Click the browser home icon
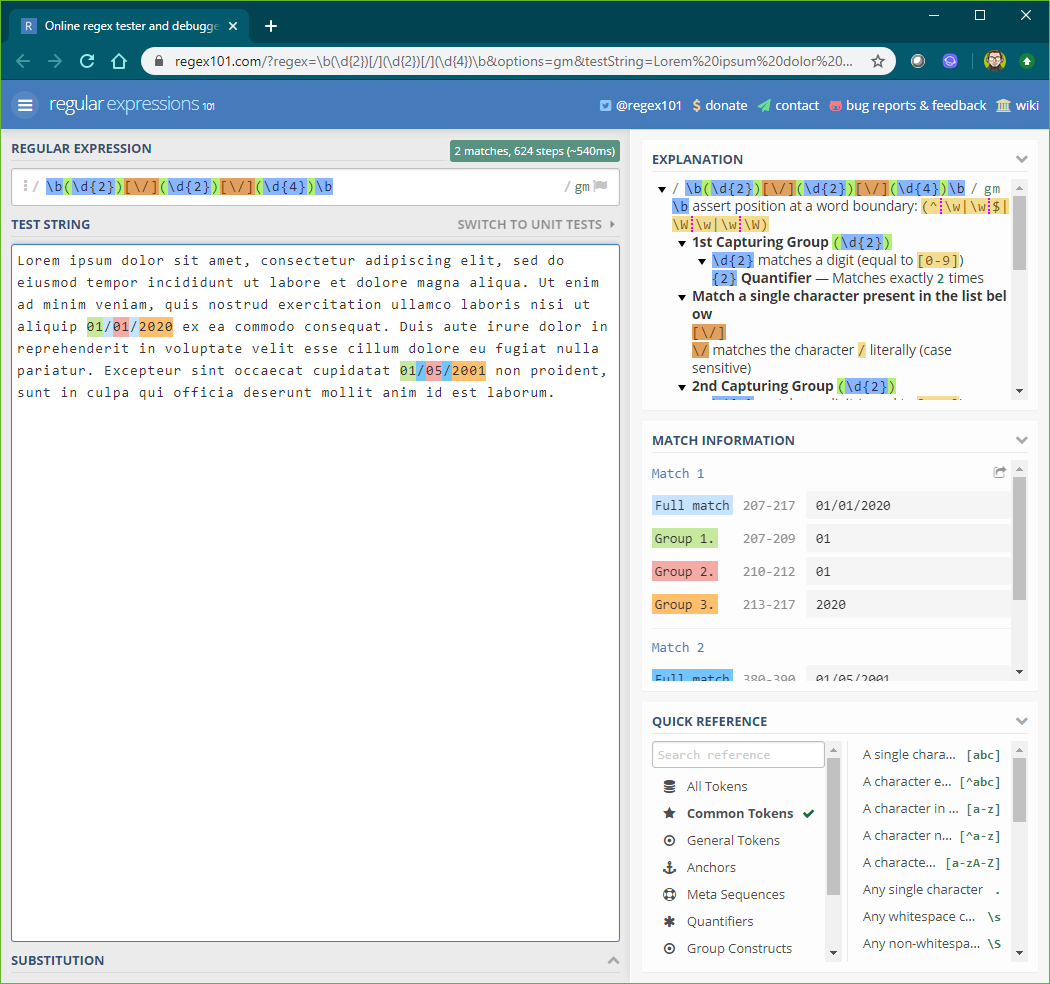1050x984 pixels. click(x=119, y=61)
